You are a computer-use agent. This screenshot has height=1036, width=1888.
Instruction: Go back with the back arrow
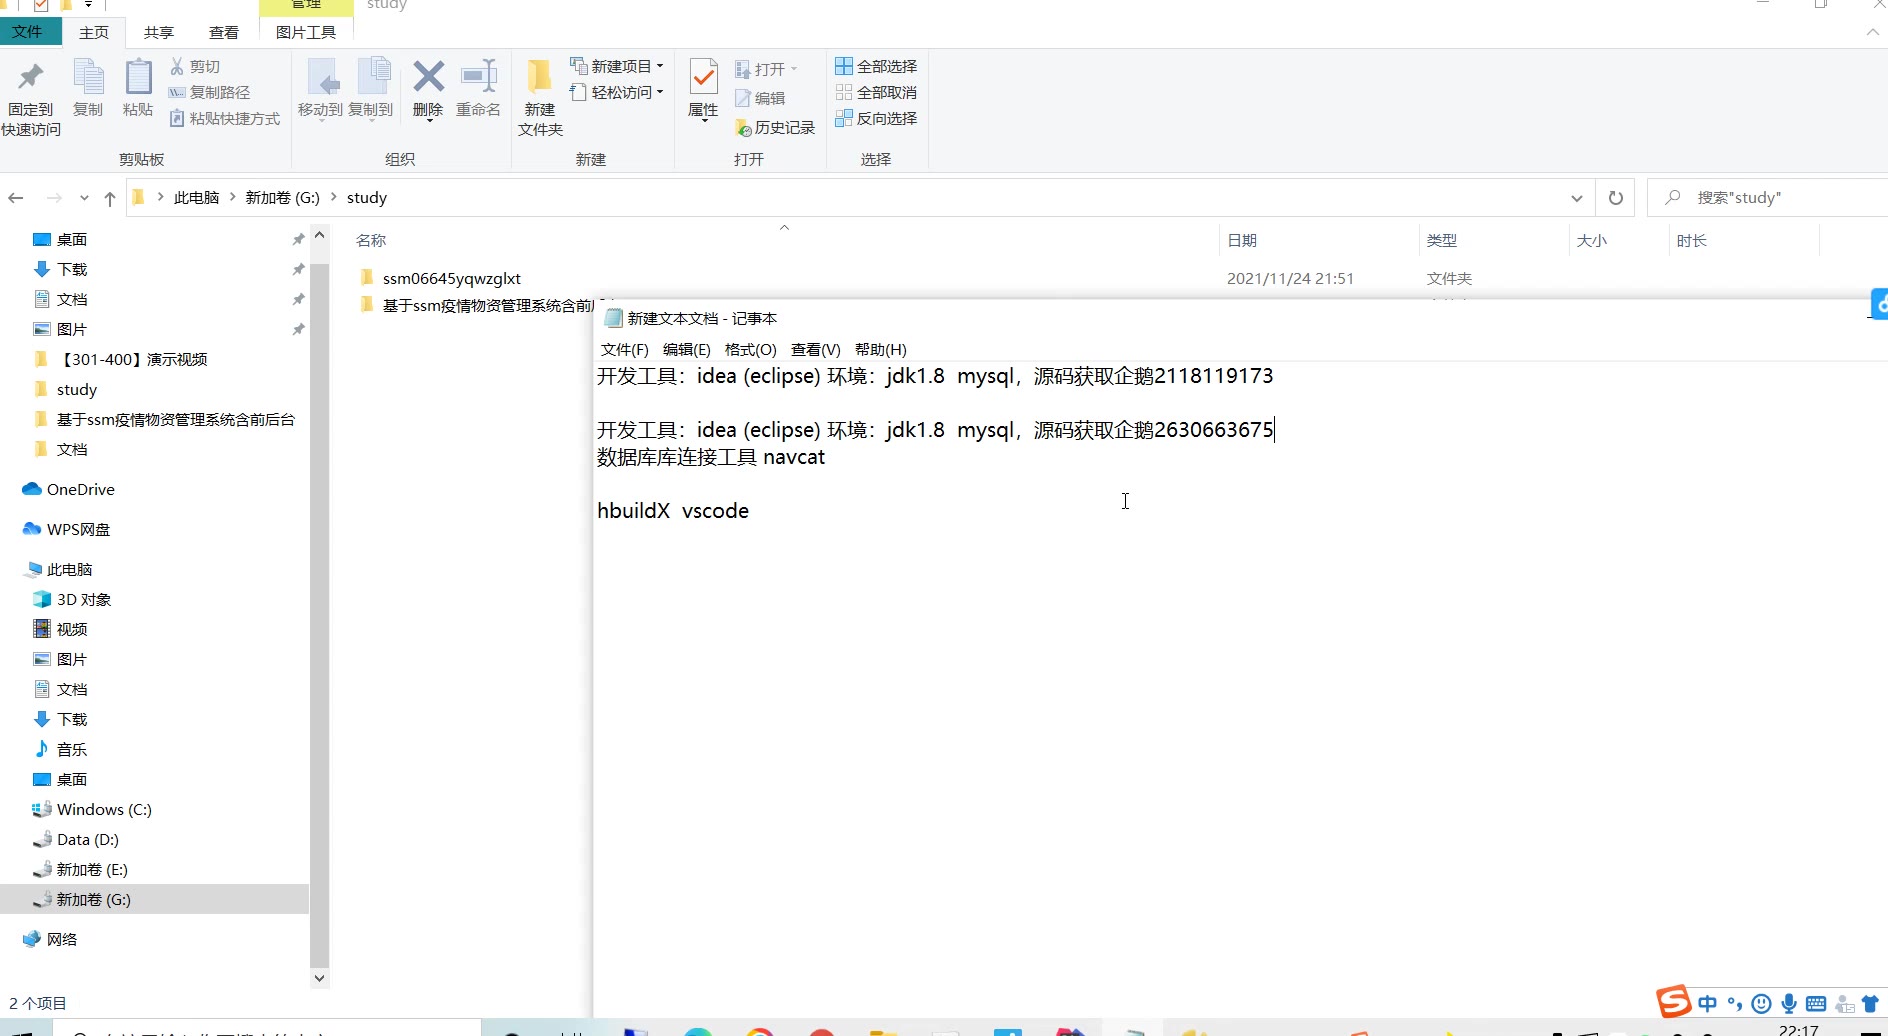[x=16, y=198]
